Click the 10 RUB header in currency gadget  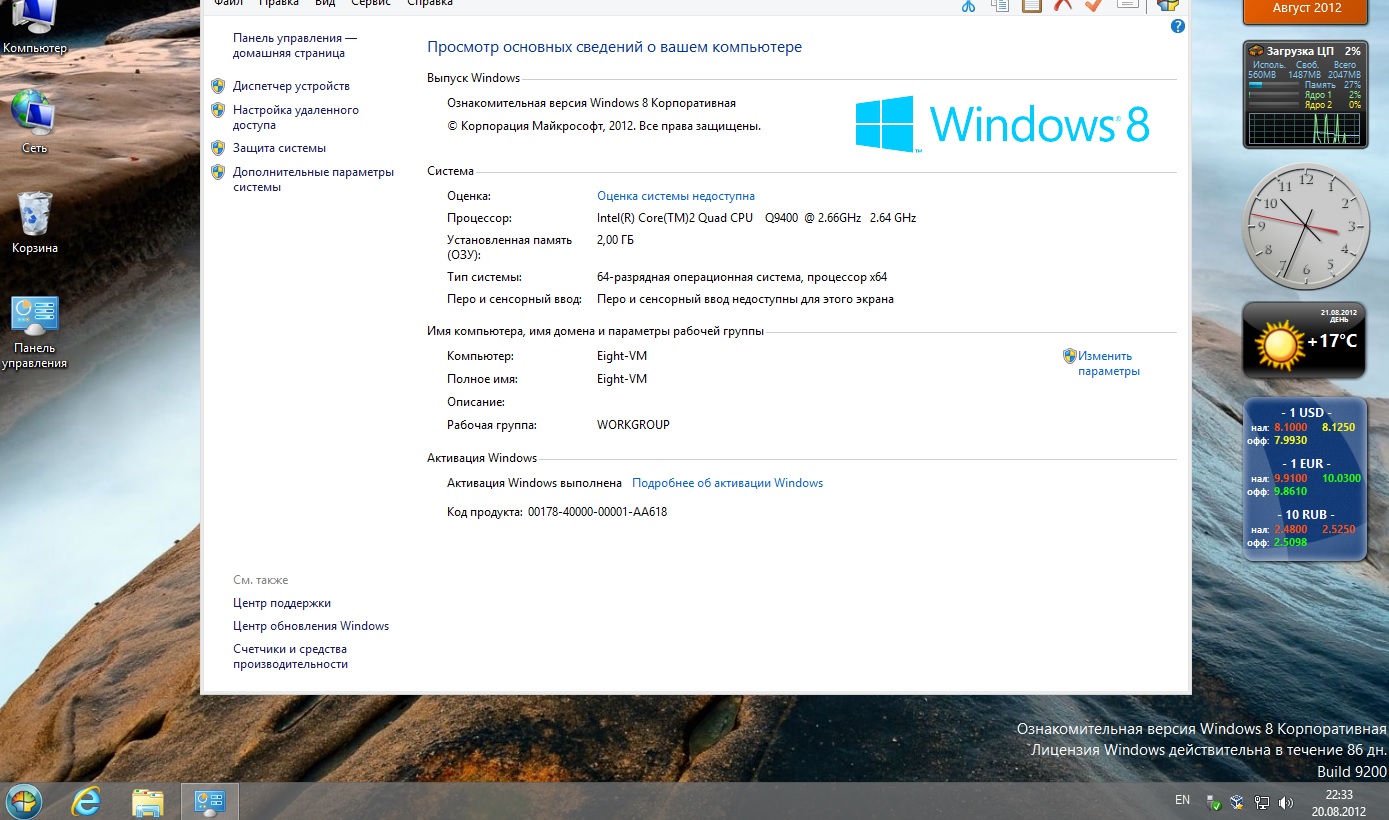coord(1305,514)
